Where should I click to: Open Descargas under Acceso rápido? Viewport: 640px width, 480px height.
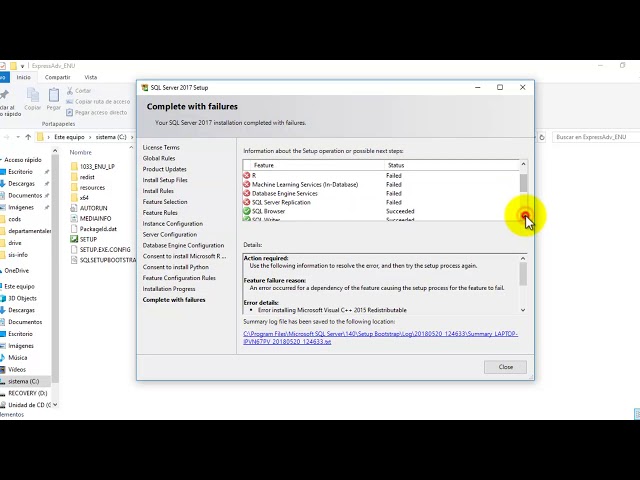[x=18, y=184]
